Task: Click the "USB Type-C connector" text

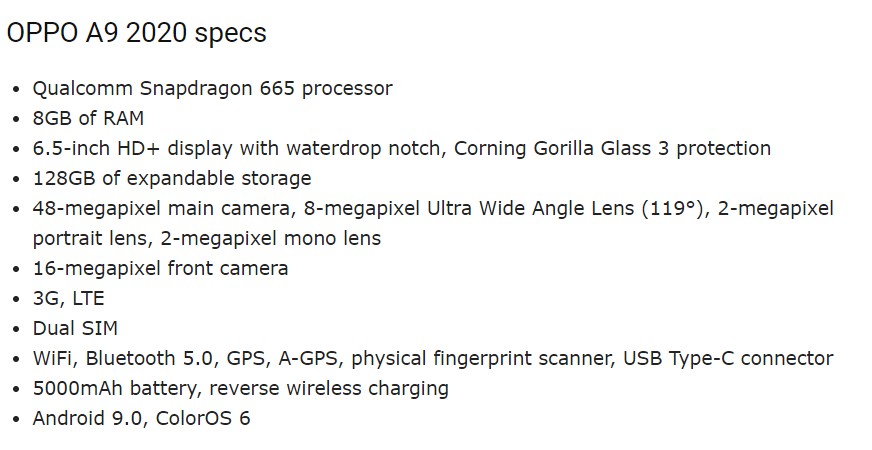Action: pyautogui.click(x=728, y=358)
